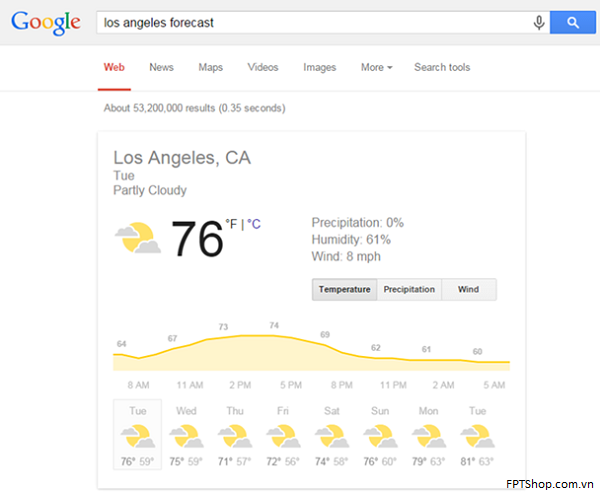Switch temperature units to °F

point(231,224)
